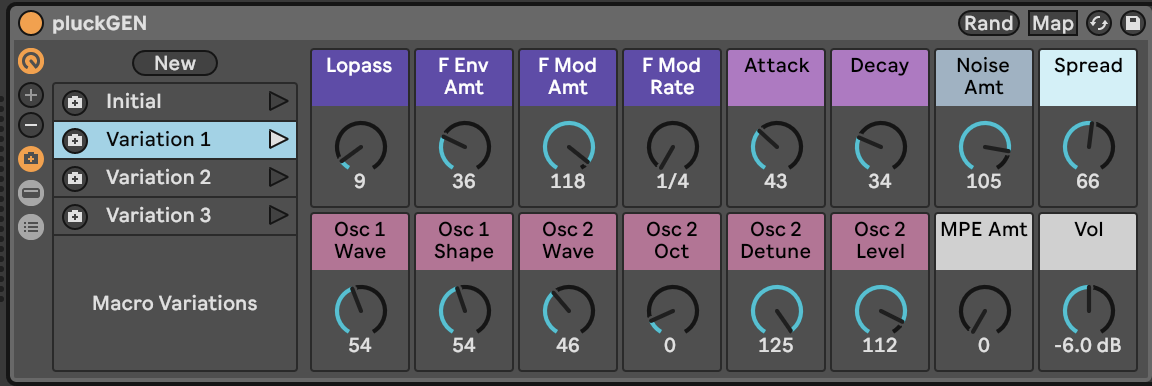Click the devices view list icon
Image resolution: width=1152 pixels, height=386 pixels.
click(31, 227)
